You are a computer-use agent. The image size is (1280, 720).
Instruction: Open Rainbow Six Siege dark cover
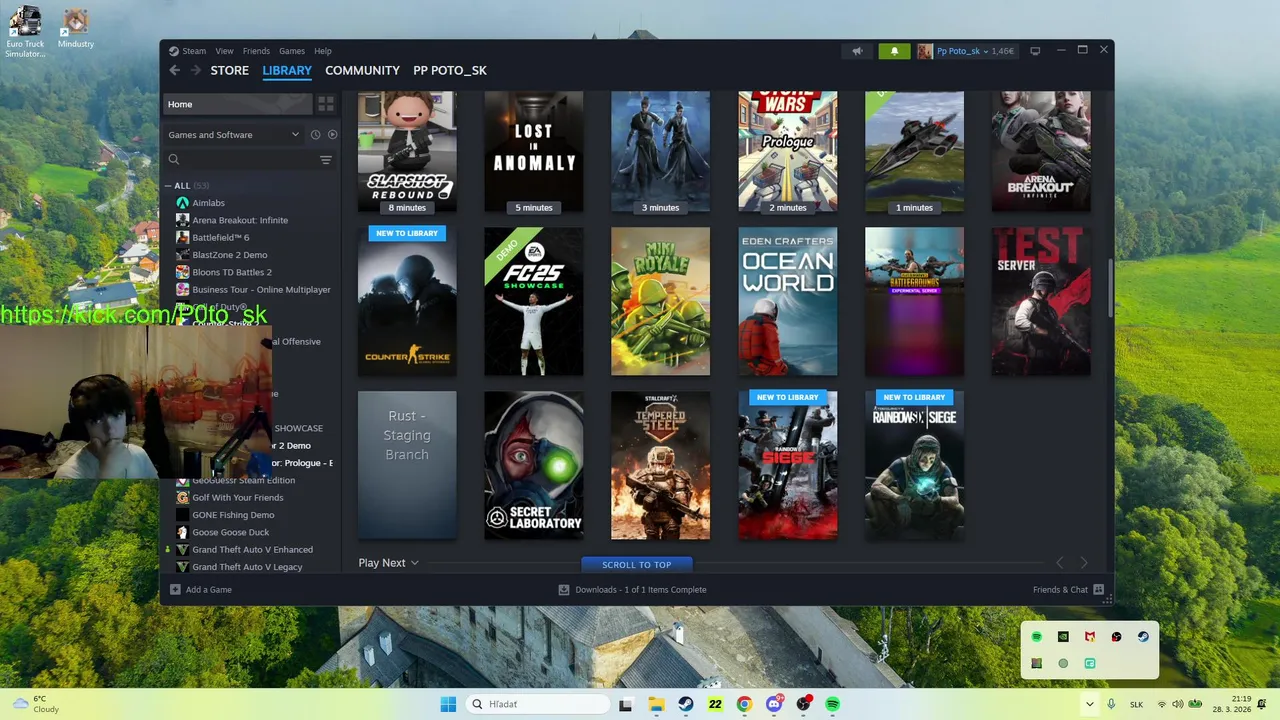[x=915, y=465]
